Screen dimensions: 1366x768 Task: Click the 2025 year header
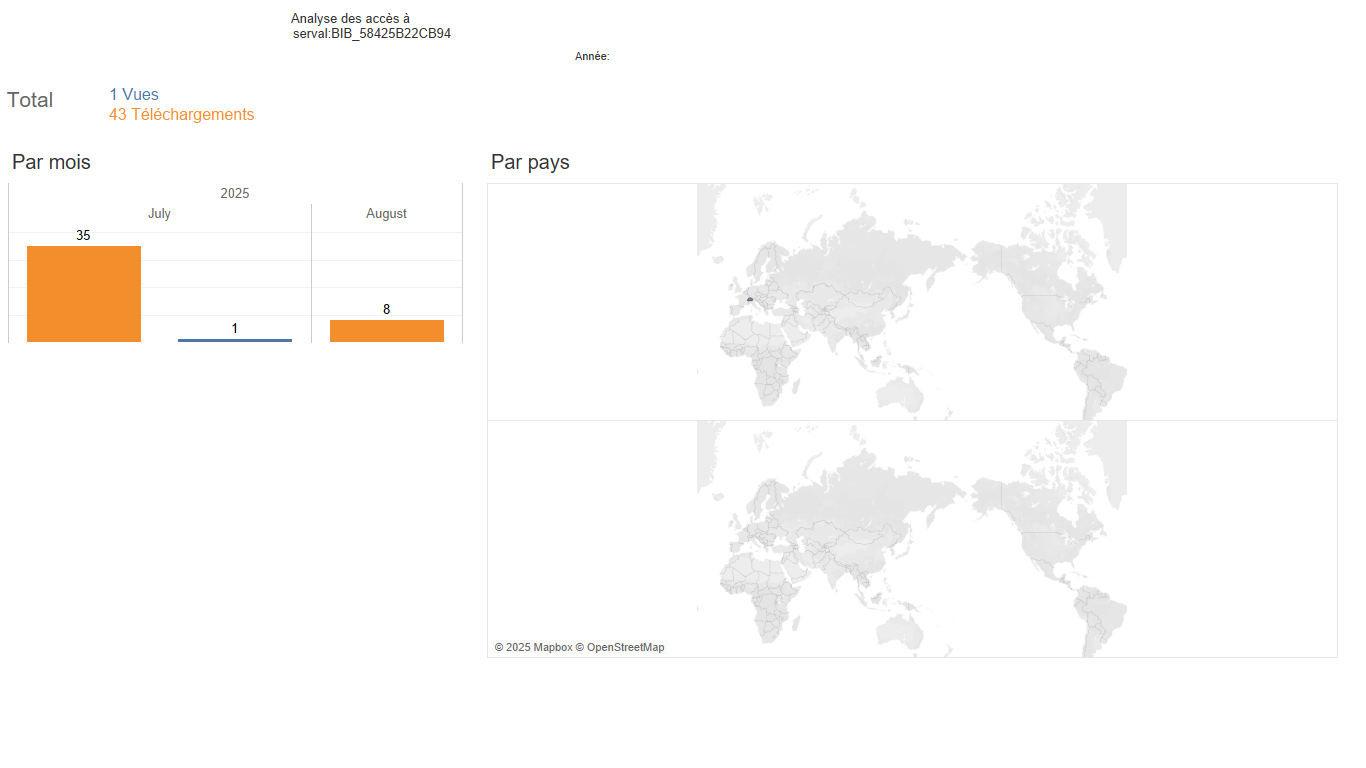coord(235,194)
